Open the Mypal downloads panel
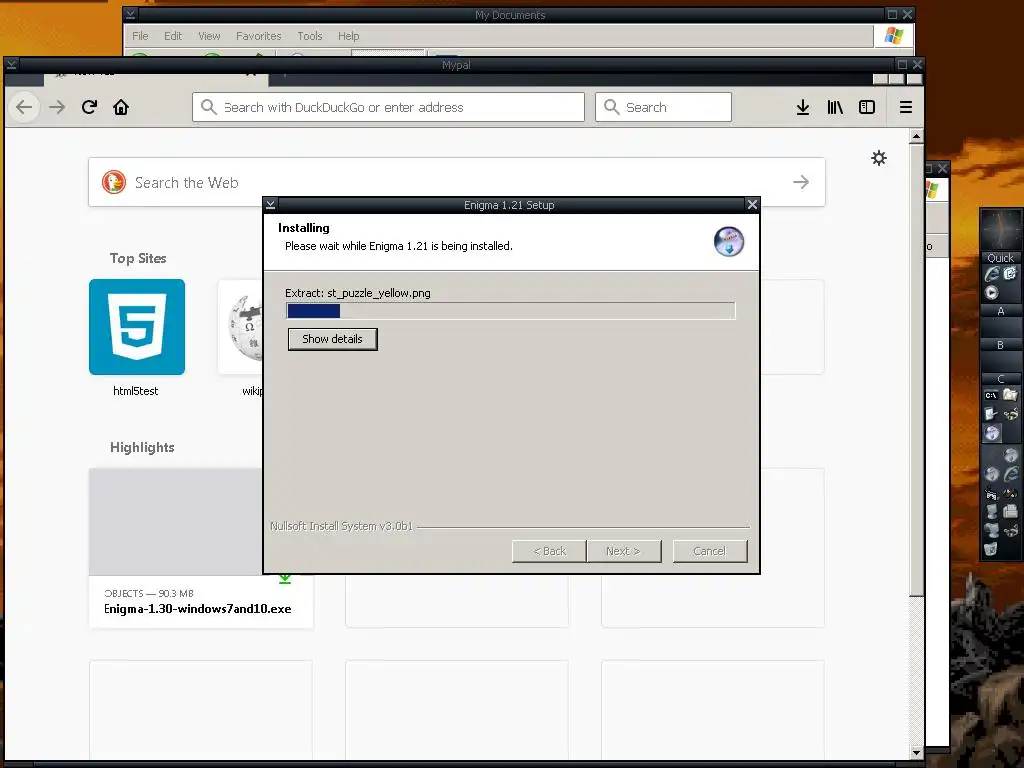 803,107
